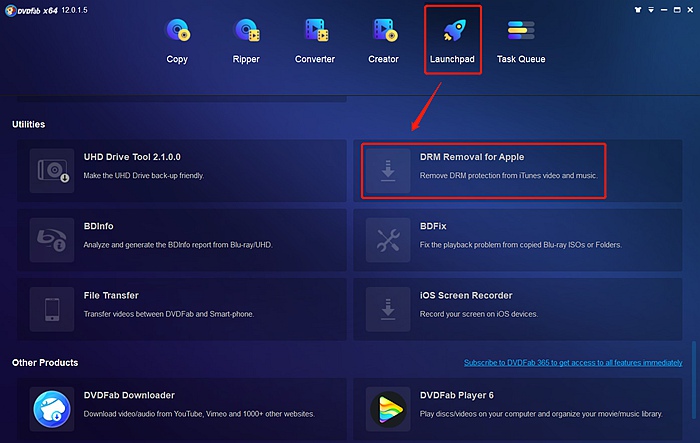Click the version number 12.0.1.5

point(75,10)
